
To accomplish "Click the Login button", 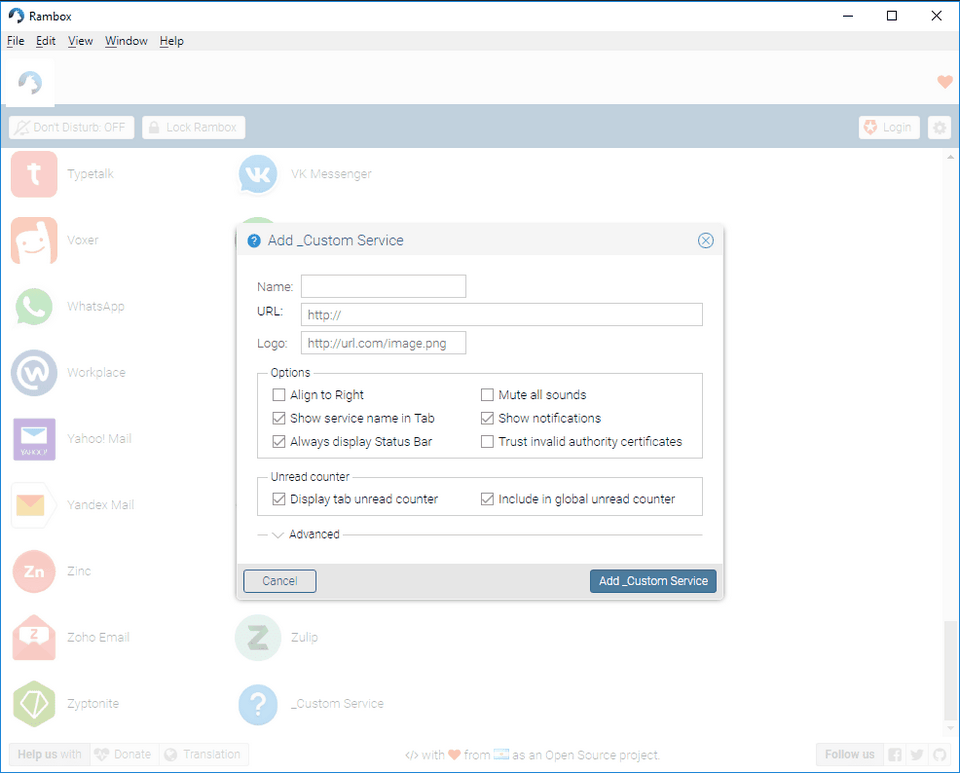I will click(x=889, y=127).
